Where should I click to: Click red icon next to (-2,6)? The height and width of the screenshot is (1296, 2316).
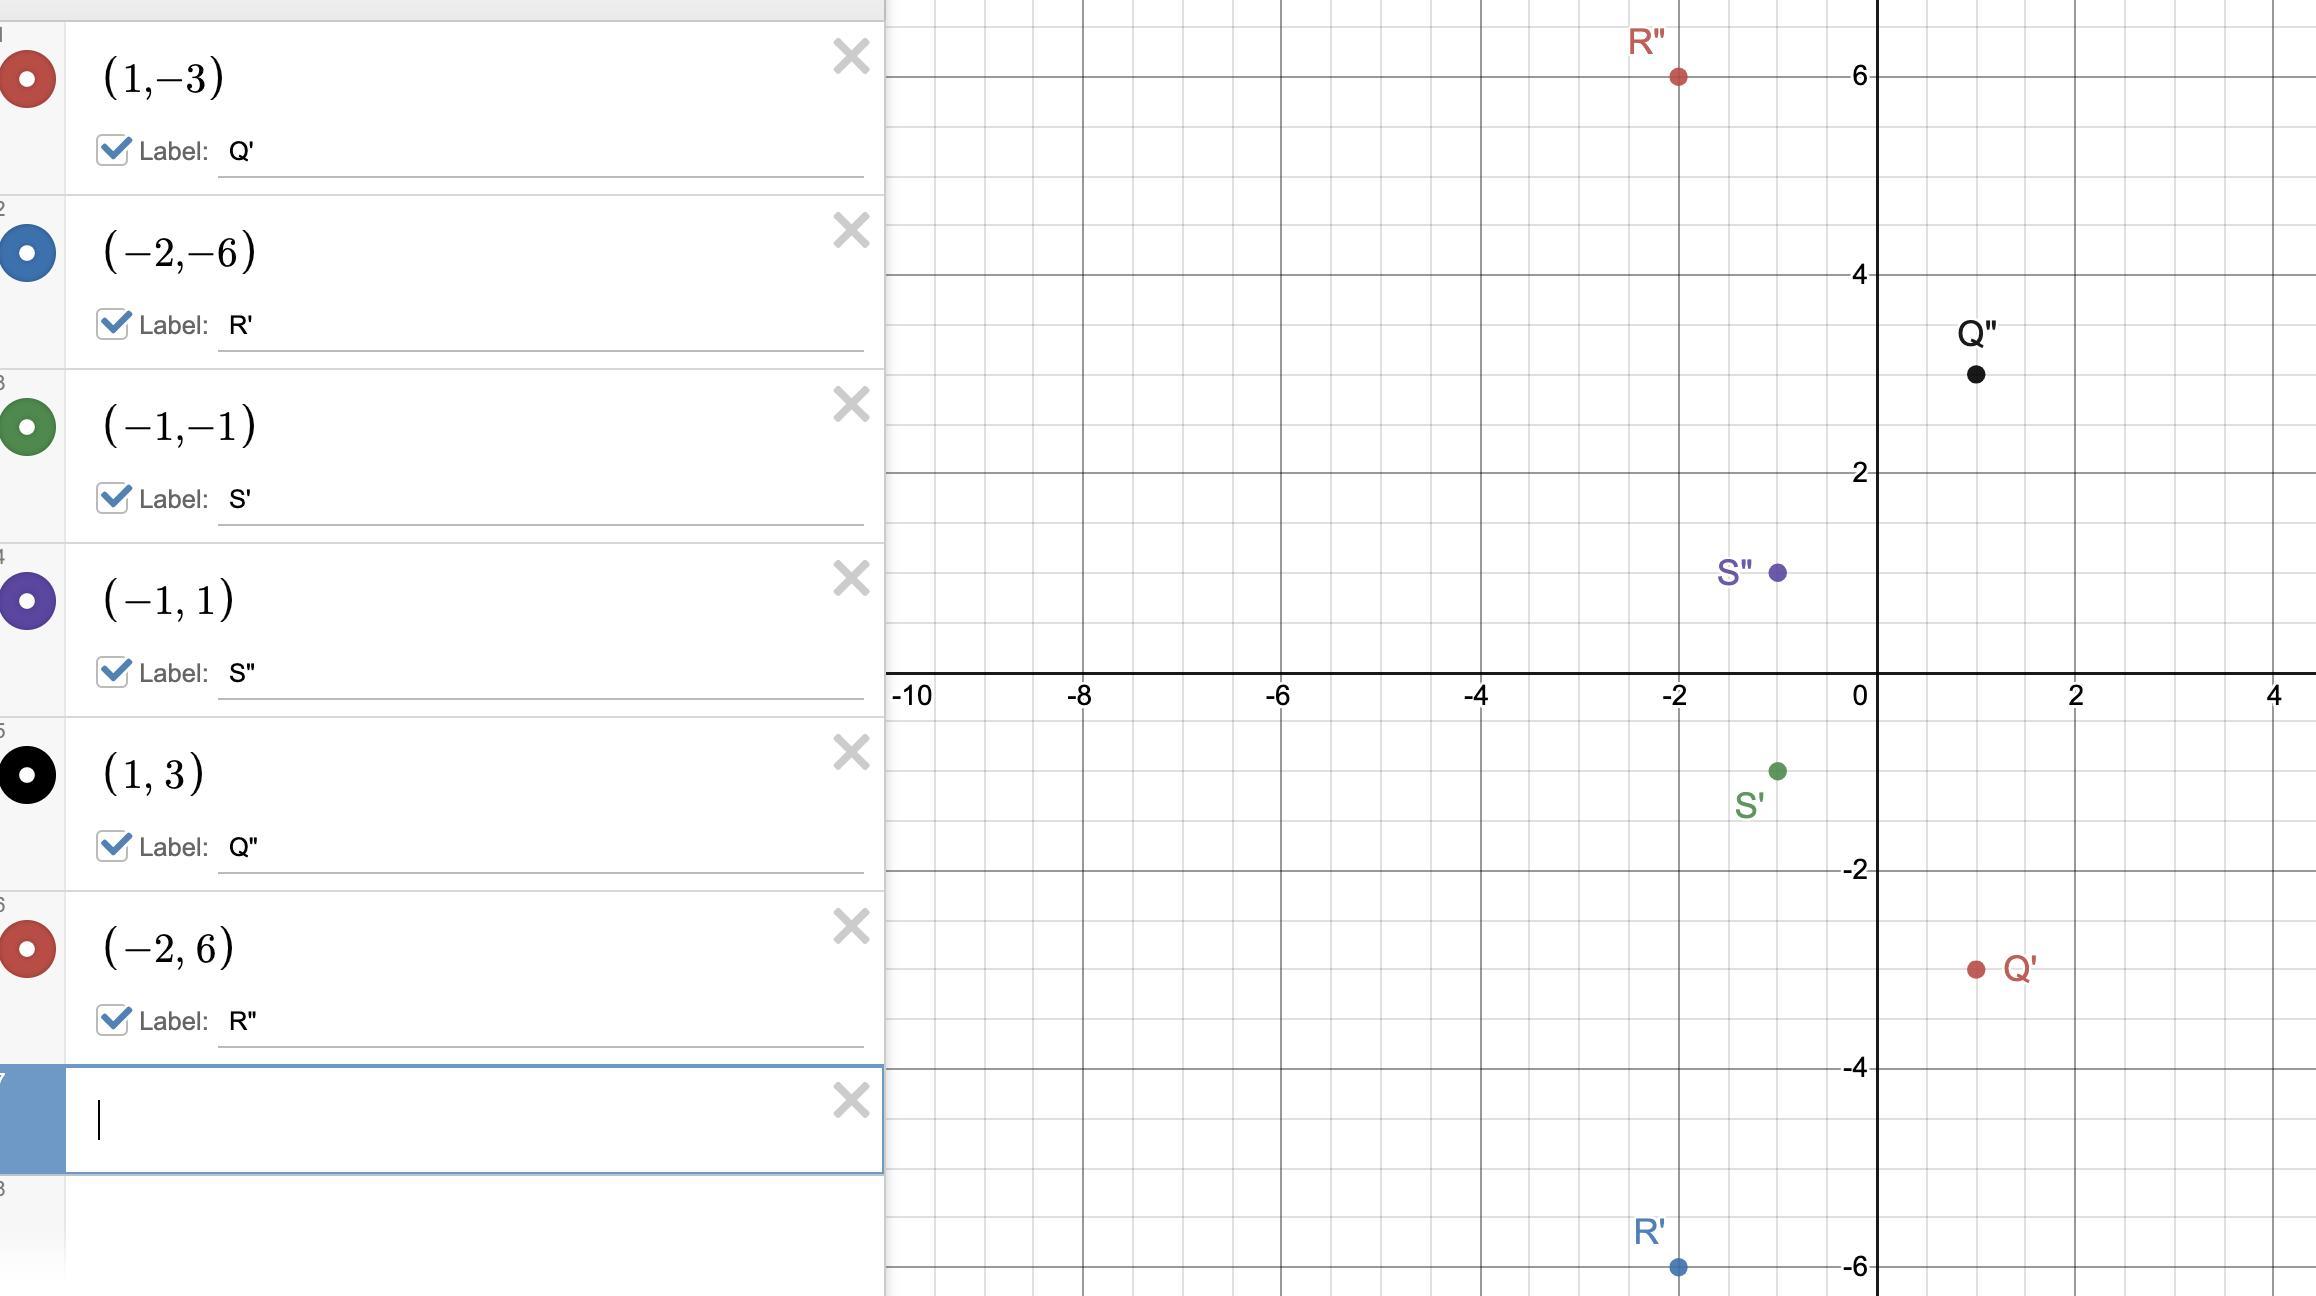coord(28,949)
